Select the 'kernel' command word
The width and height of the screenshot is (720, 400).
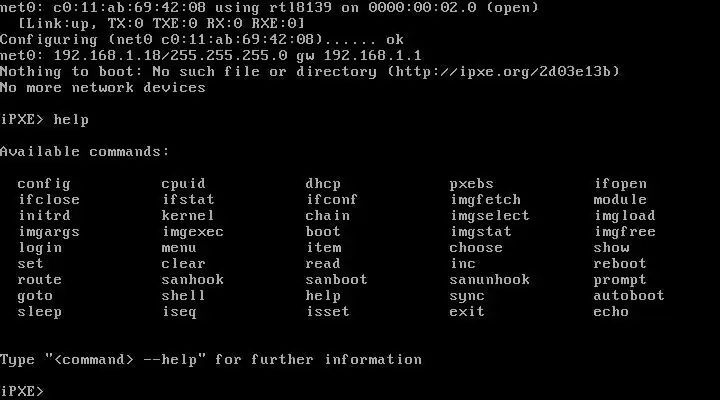pos(187,216)
